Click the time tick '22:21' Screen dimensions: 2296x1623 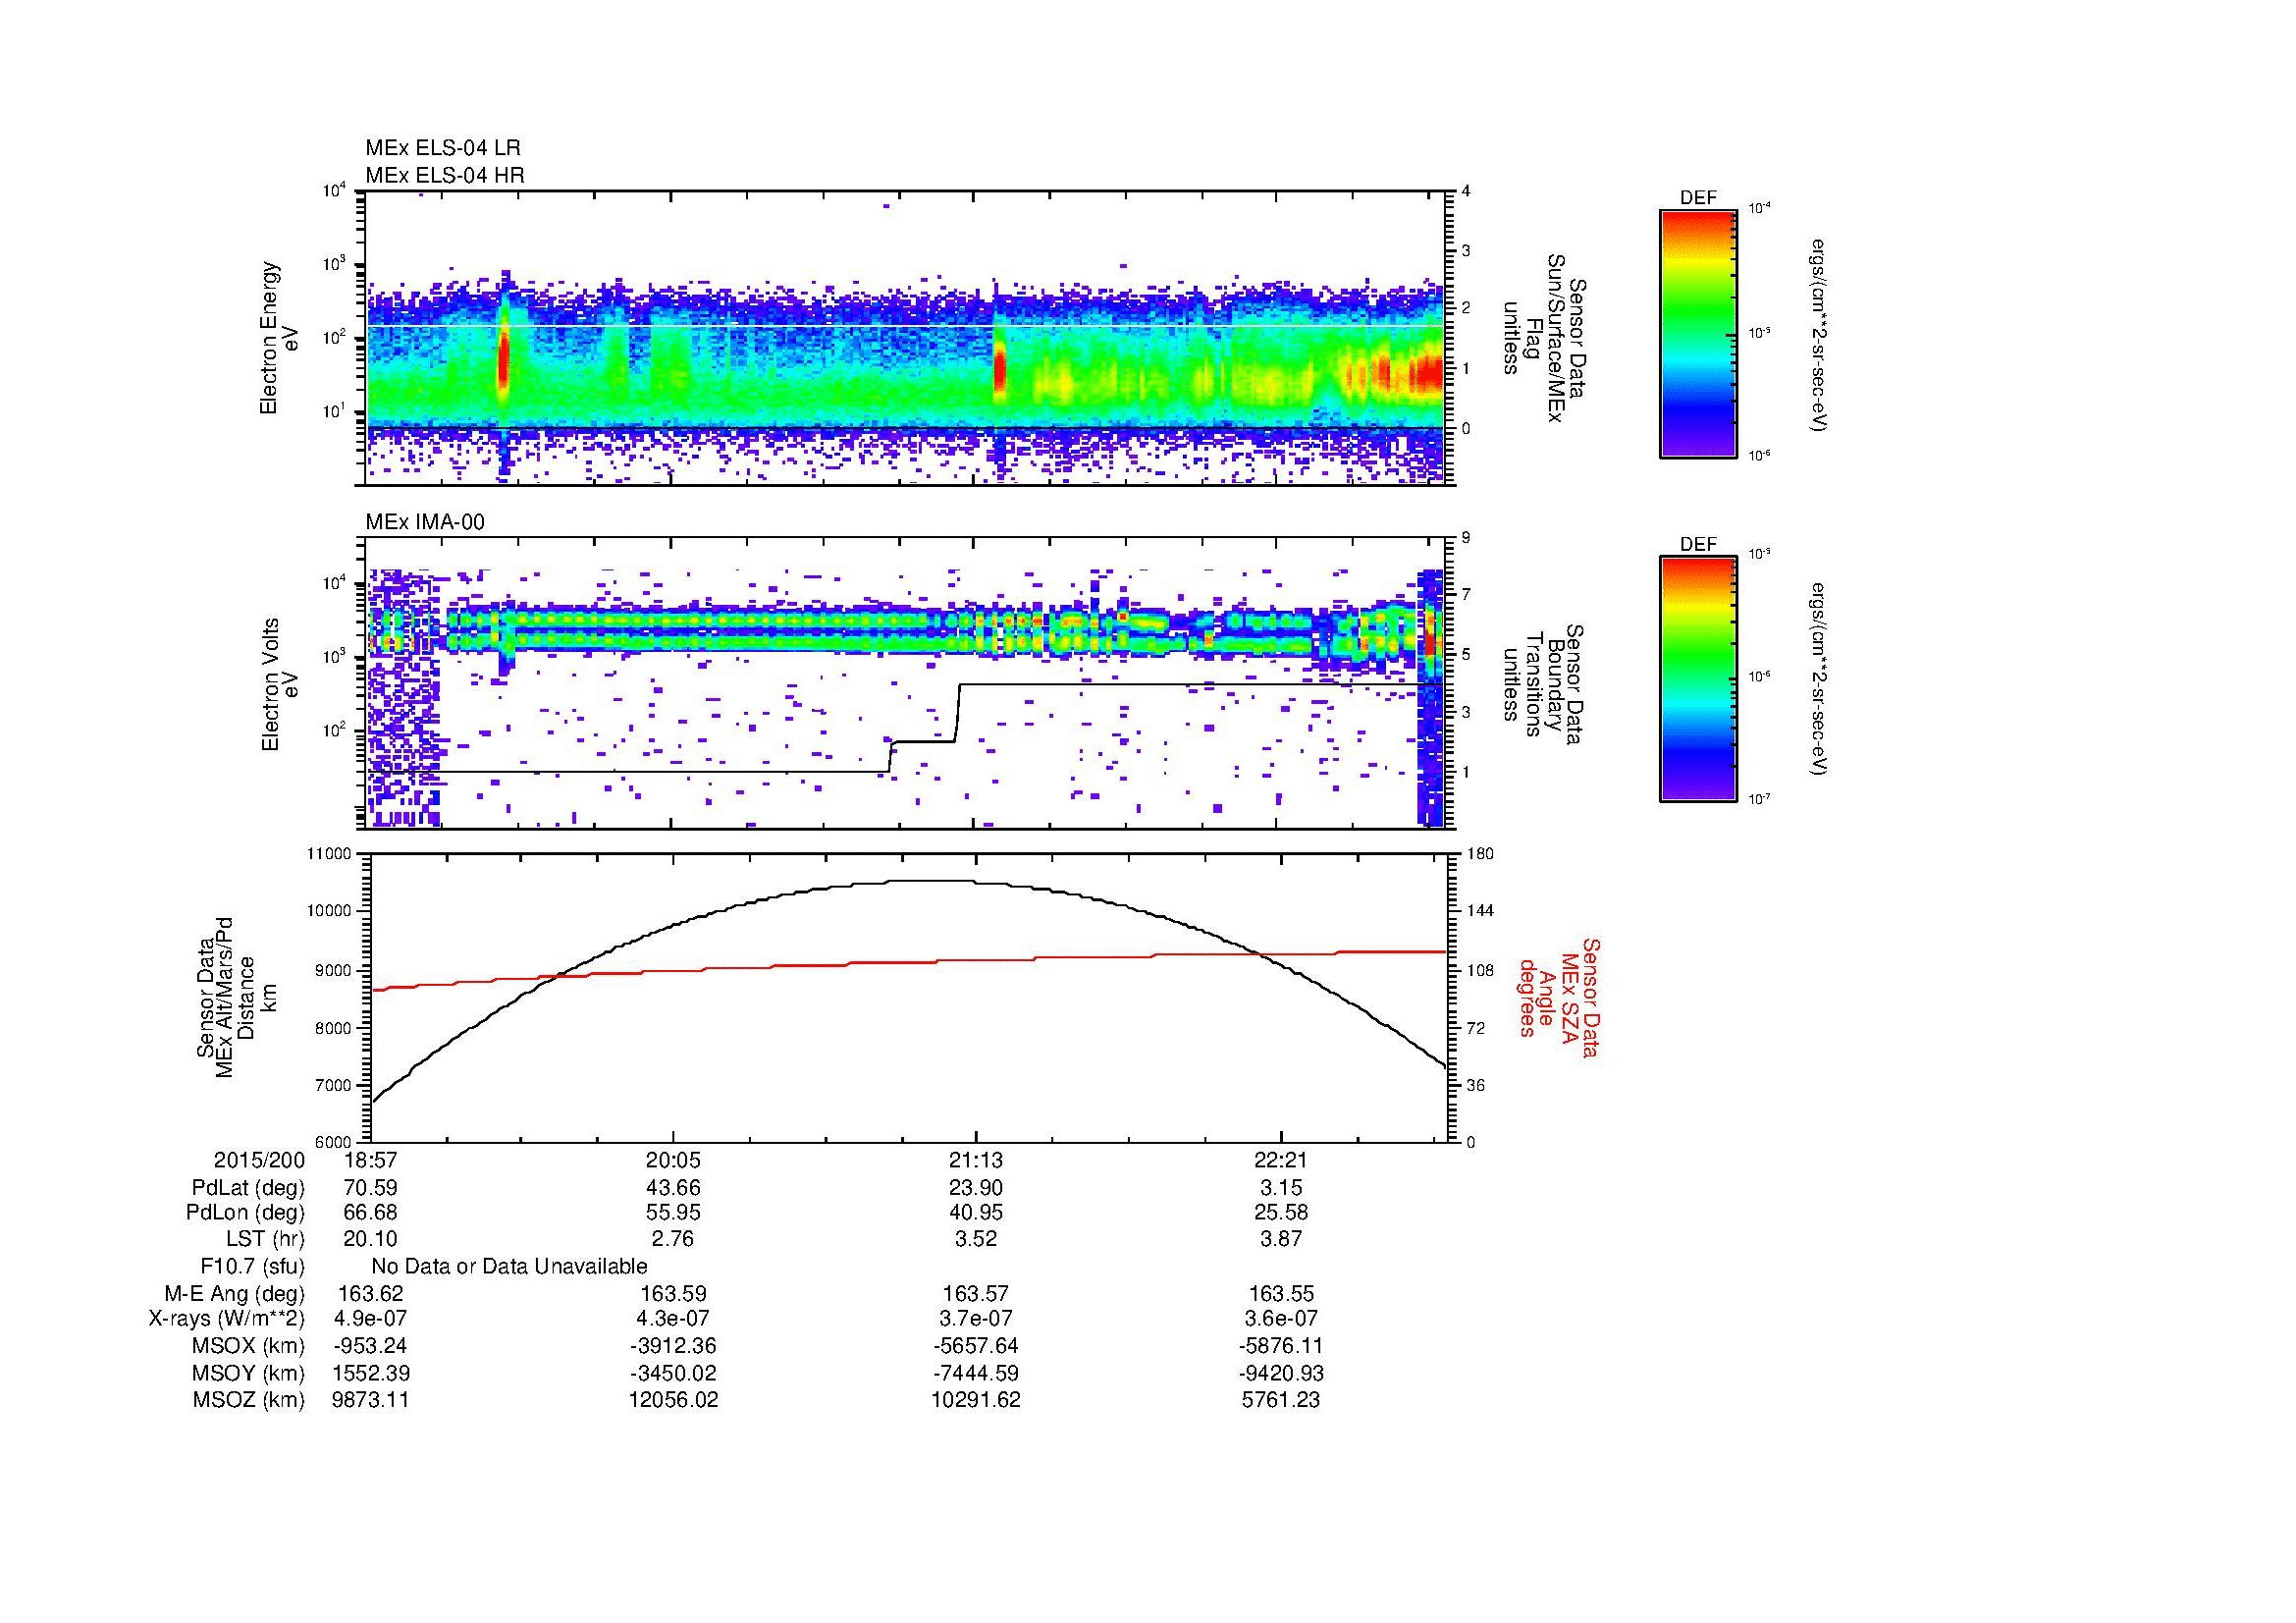pos(1281,1160)
